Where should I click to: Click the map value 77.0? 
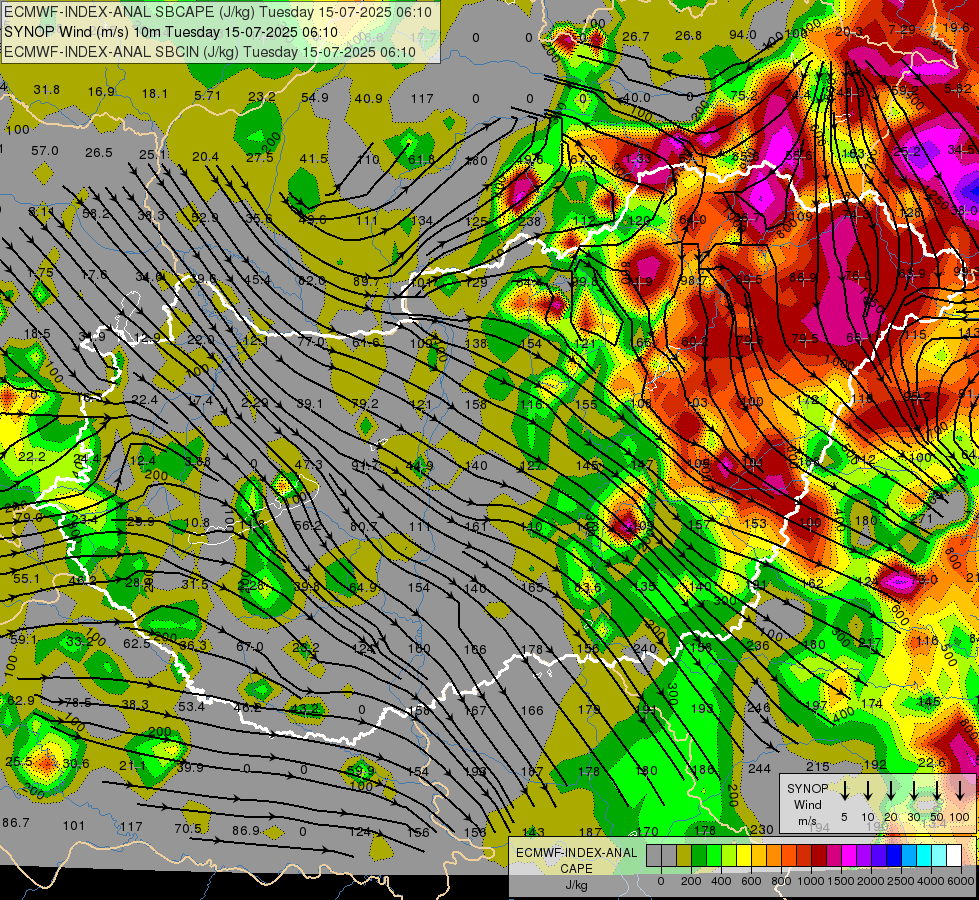(310, 342)
